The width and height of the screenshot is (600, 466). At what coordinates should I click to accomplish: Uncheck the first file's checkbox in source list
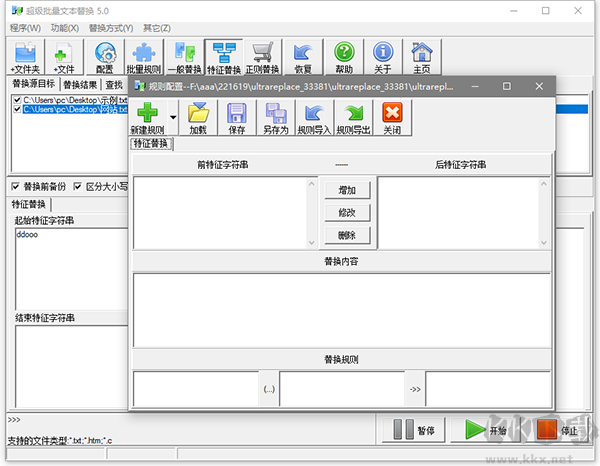[17, 100]
